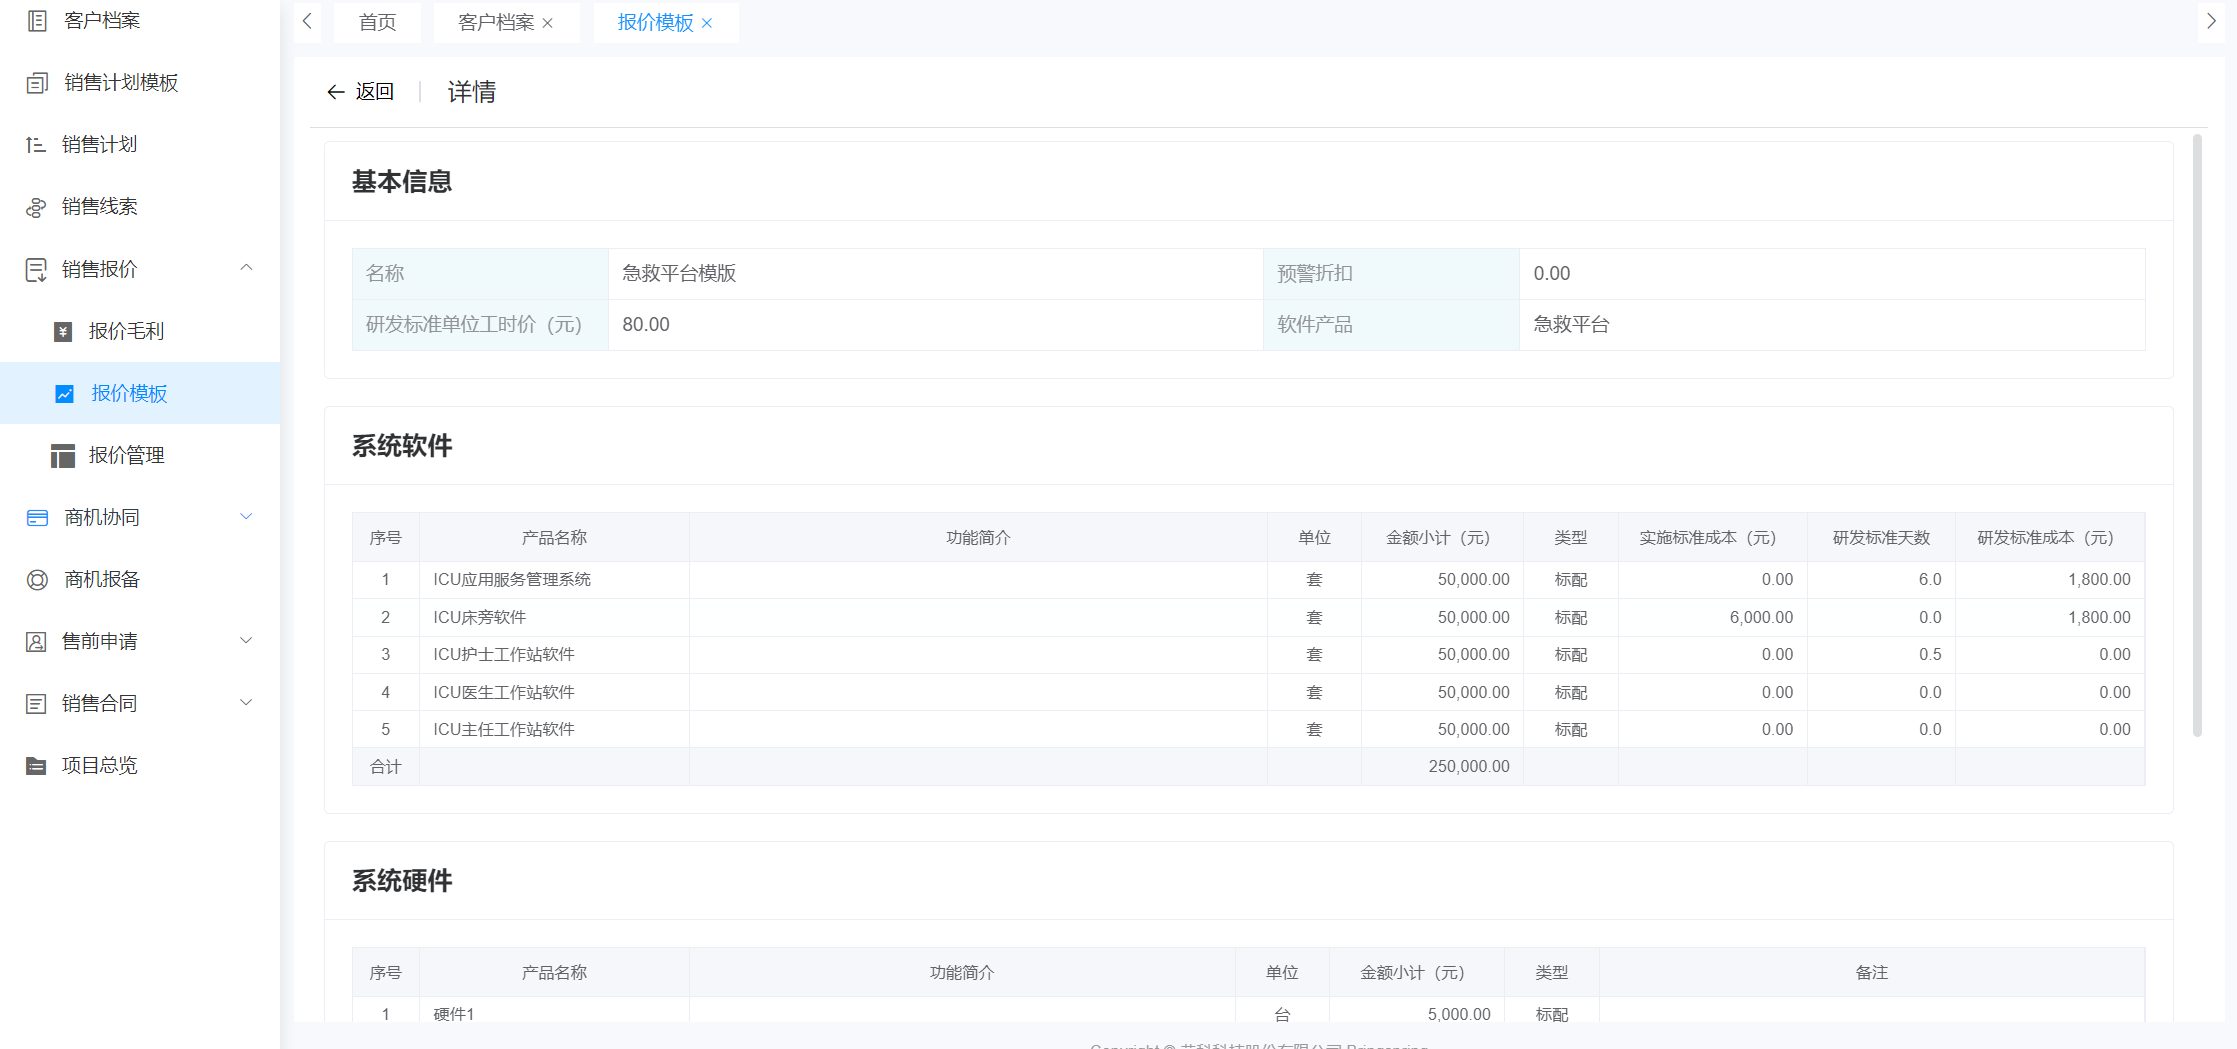The height and width of the screenshot is (1049, 2237).
Task: Expand the 售前申请 menu
Action: (246, 641)
